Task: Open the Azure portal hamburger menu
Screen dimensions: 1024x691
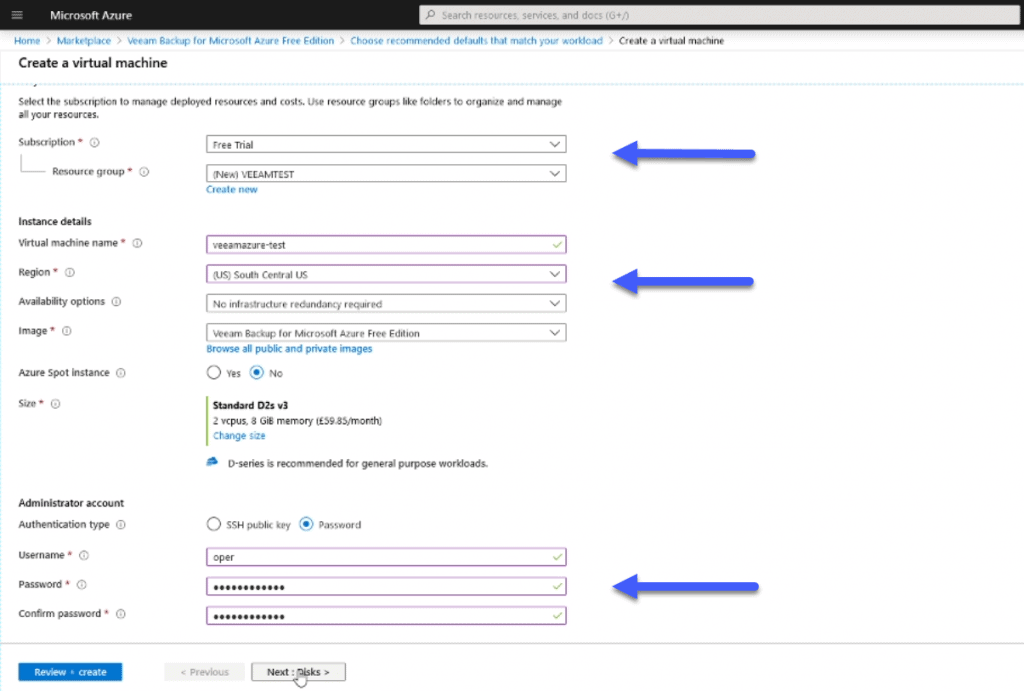Action: 17,15
